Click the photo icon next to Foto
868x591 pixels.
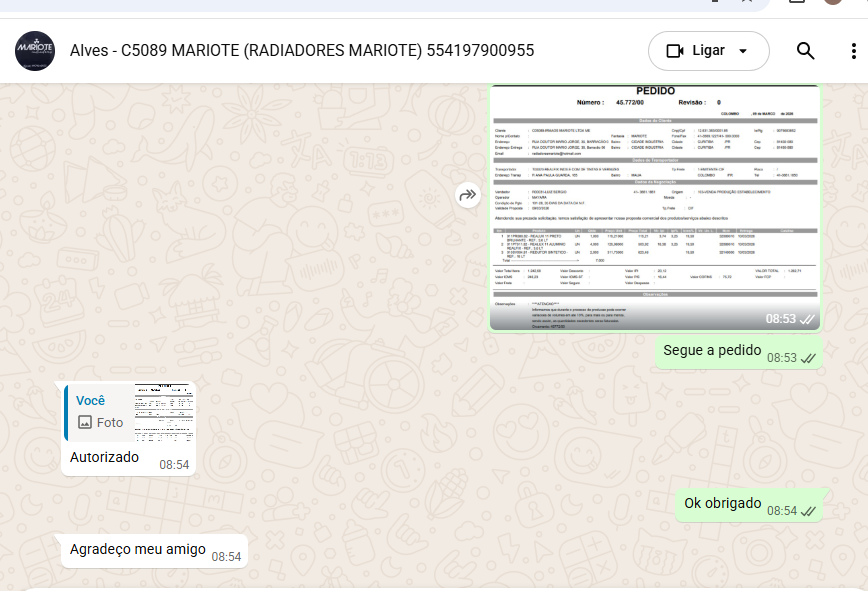(x=85, y=423)
